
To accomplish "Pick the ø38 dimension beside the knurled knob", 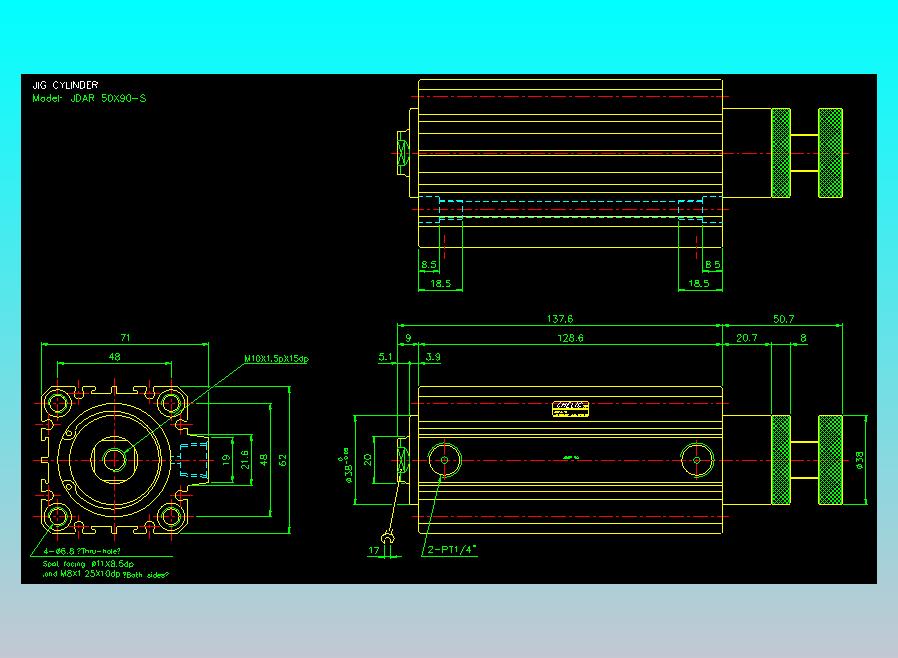I will tap(860, 460).
